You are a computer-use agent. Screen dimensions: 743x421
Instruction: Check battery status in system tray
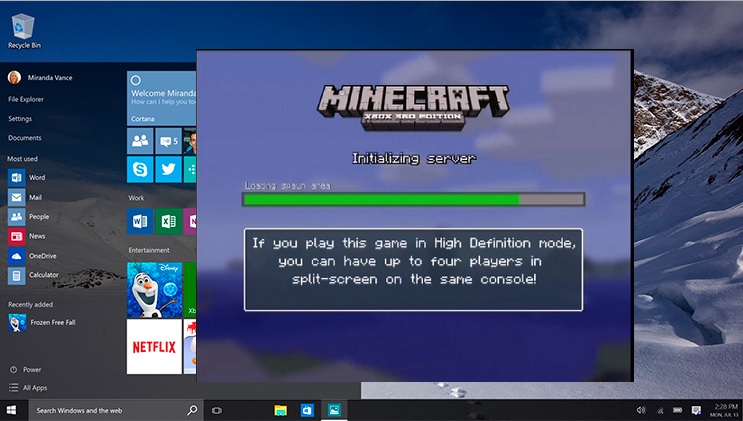click(678, 410)
